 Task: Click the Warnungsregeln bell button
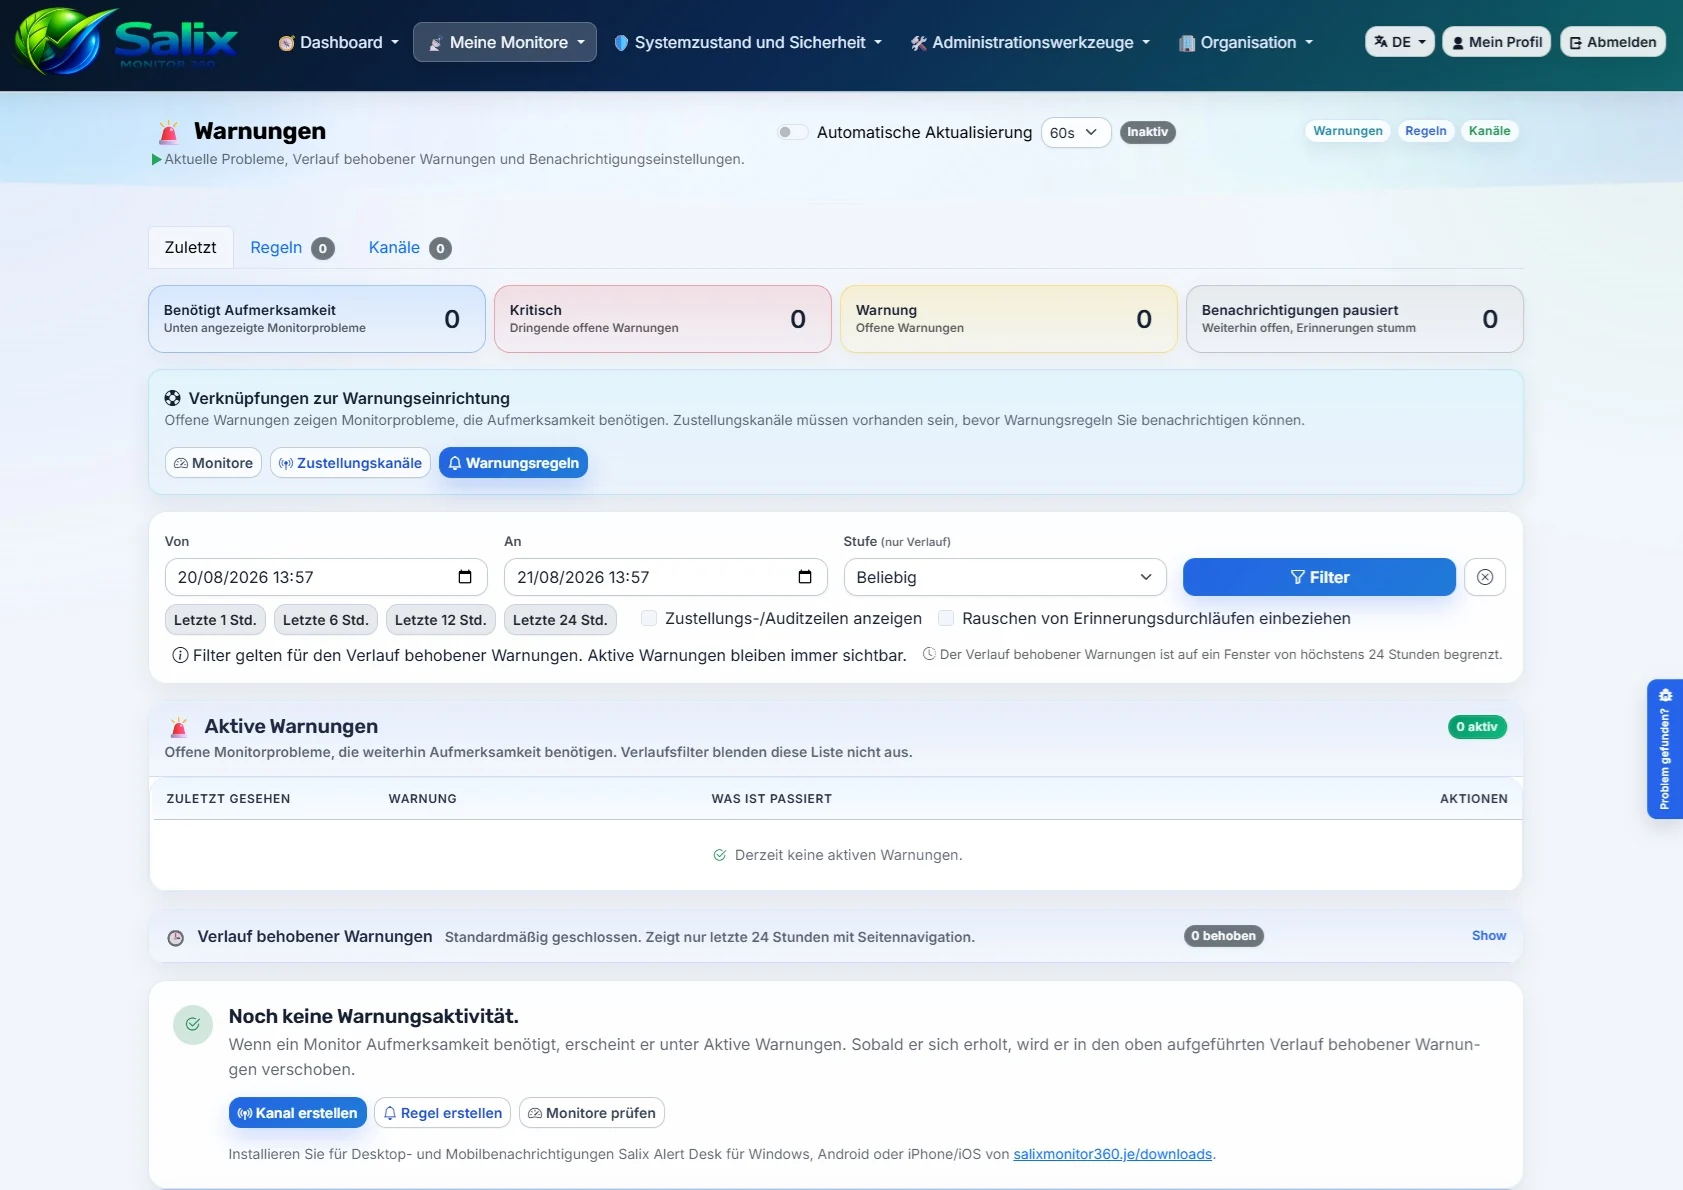[x=513, y=463]
